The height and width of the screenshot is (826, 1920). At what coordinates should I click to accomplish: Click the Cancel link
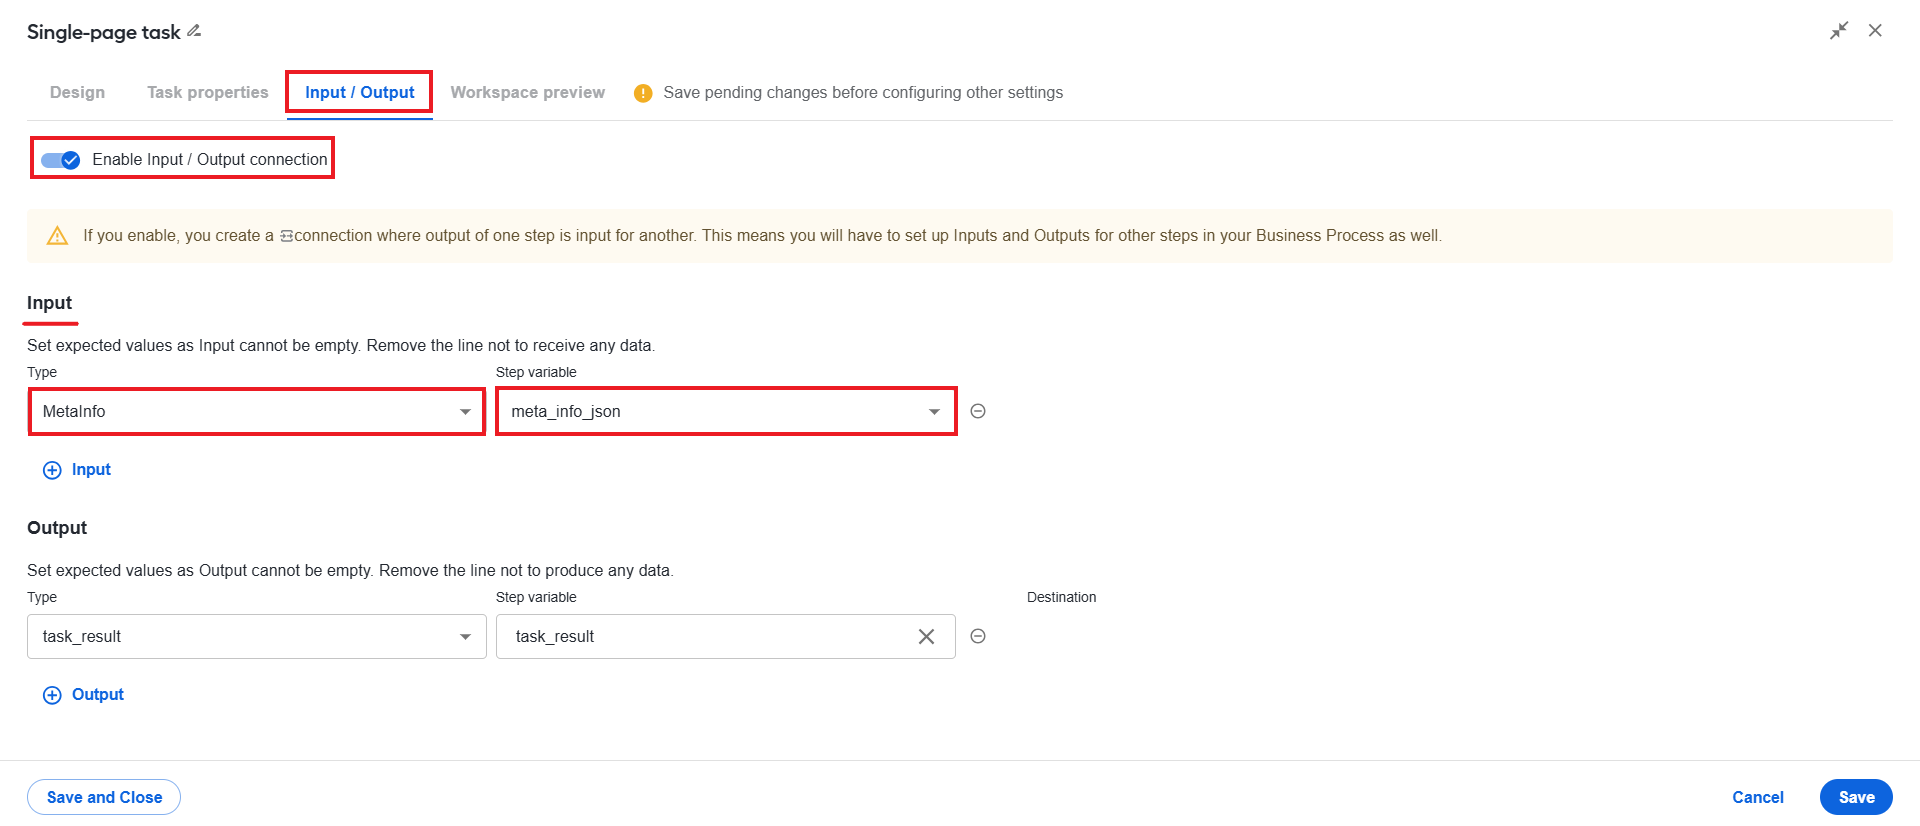click(1758, 797)
